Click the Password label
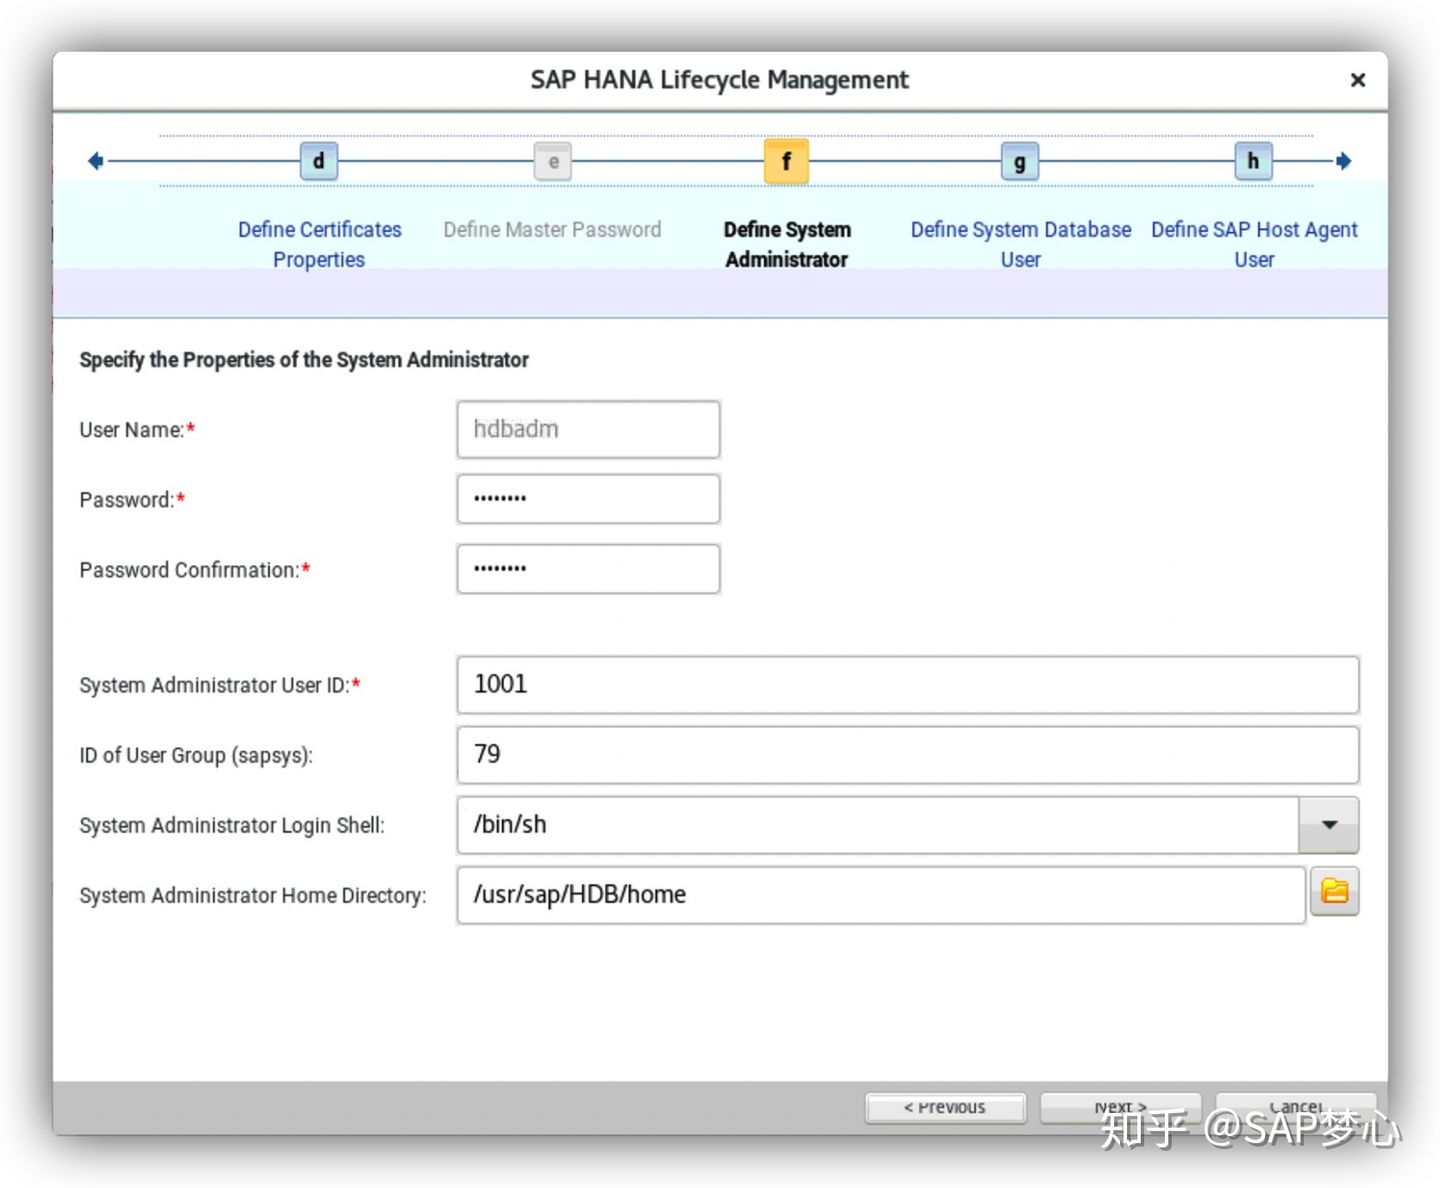 tap(132, 500)
